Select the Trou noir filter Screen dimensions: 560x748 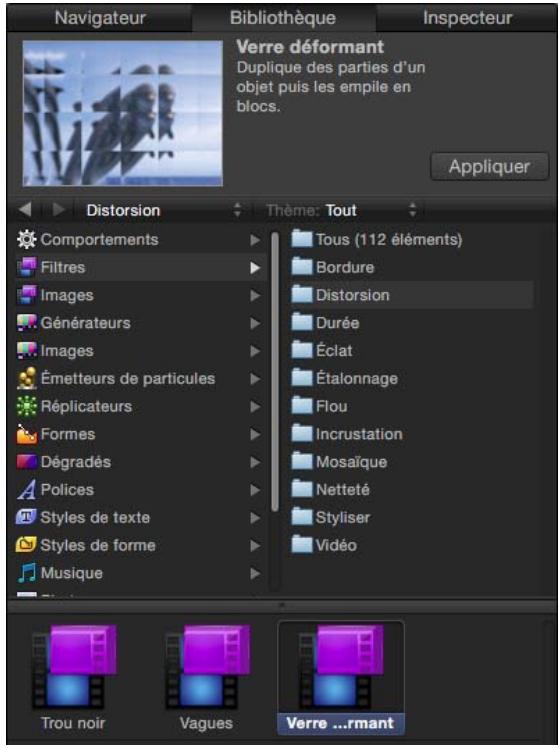(x=73, y=677)
